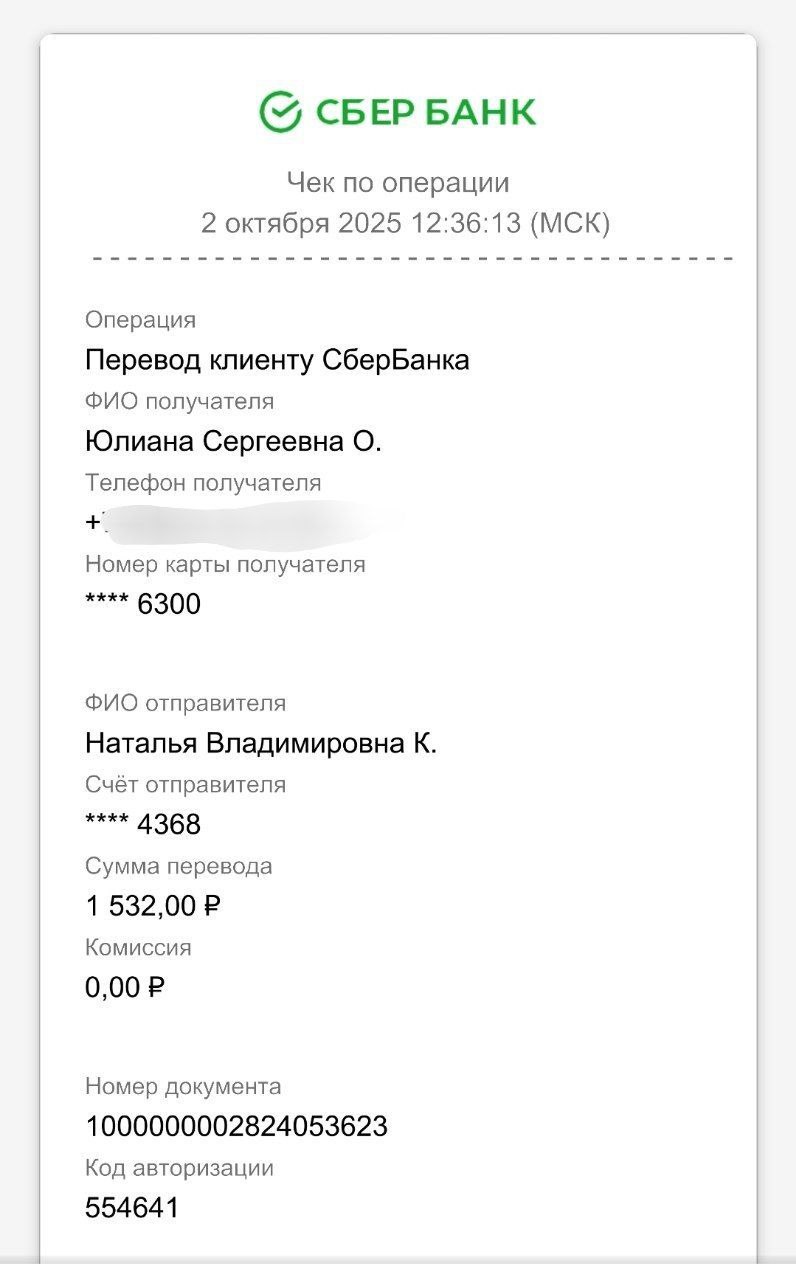Click the Номер документа label

183,1086
